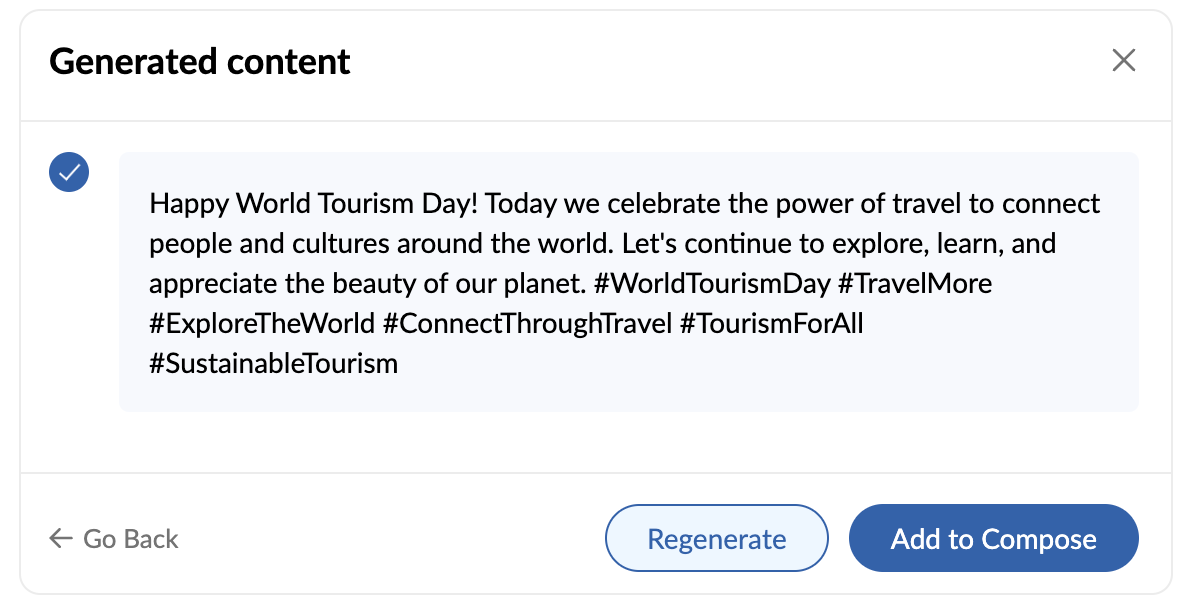1192x604 pixels.
Task: Click the #SustainableTourism hashtag
Action: (x=273, y=364)
